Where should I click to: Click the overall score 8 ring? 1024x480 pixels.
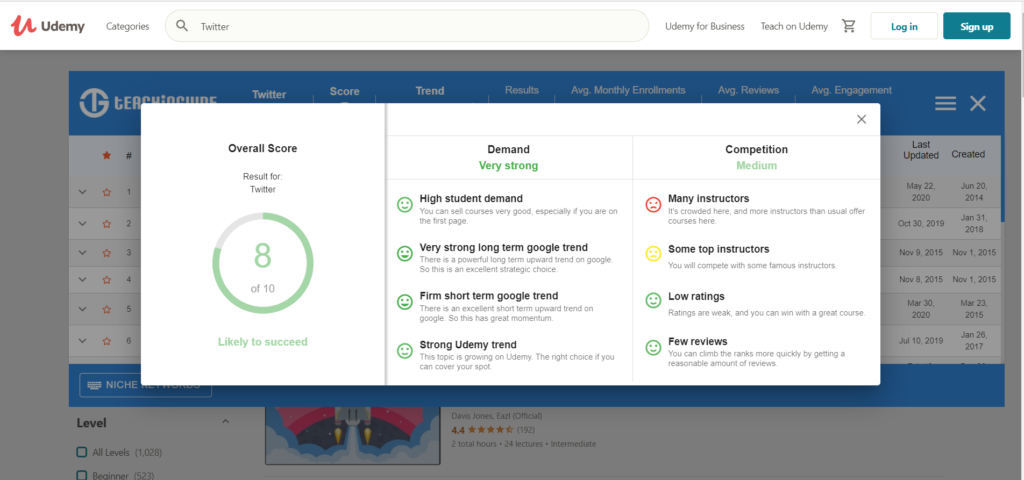[263, 263]
